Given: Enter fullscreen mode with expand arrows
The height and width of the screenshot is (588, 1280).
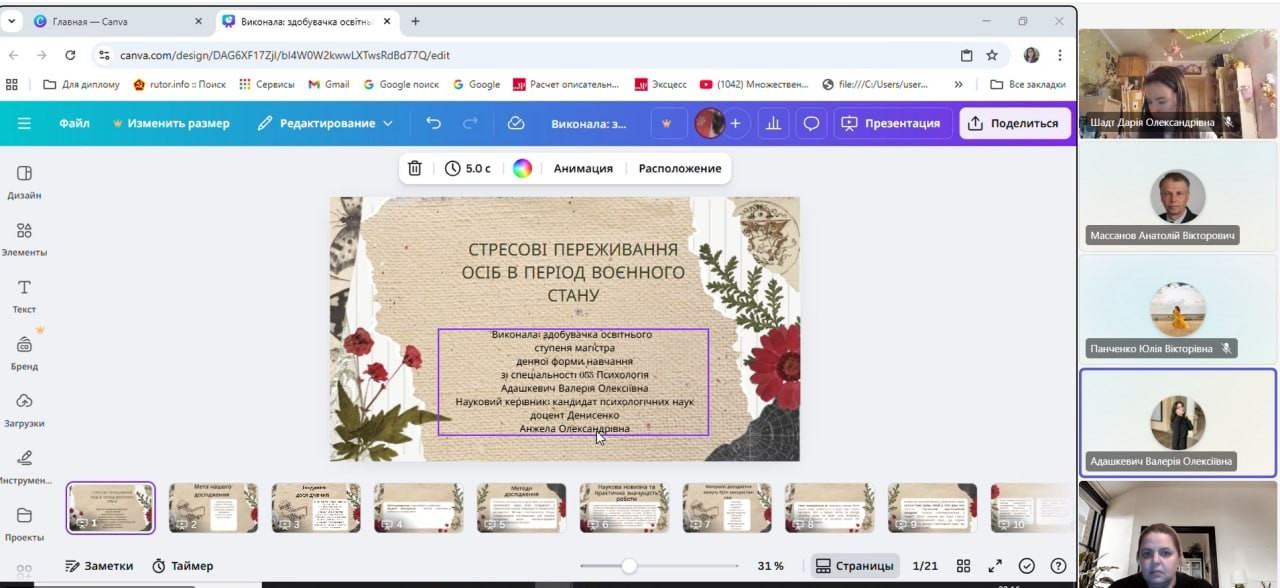Looking at the screenshot, I should point(995,566).
